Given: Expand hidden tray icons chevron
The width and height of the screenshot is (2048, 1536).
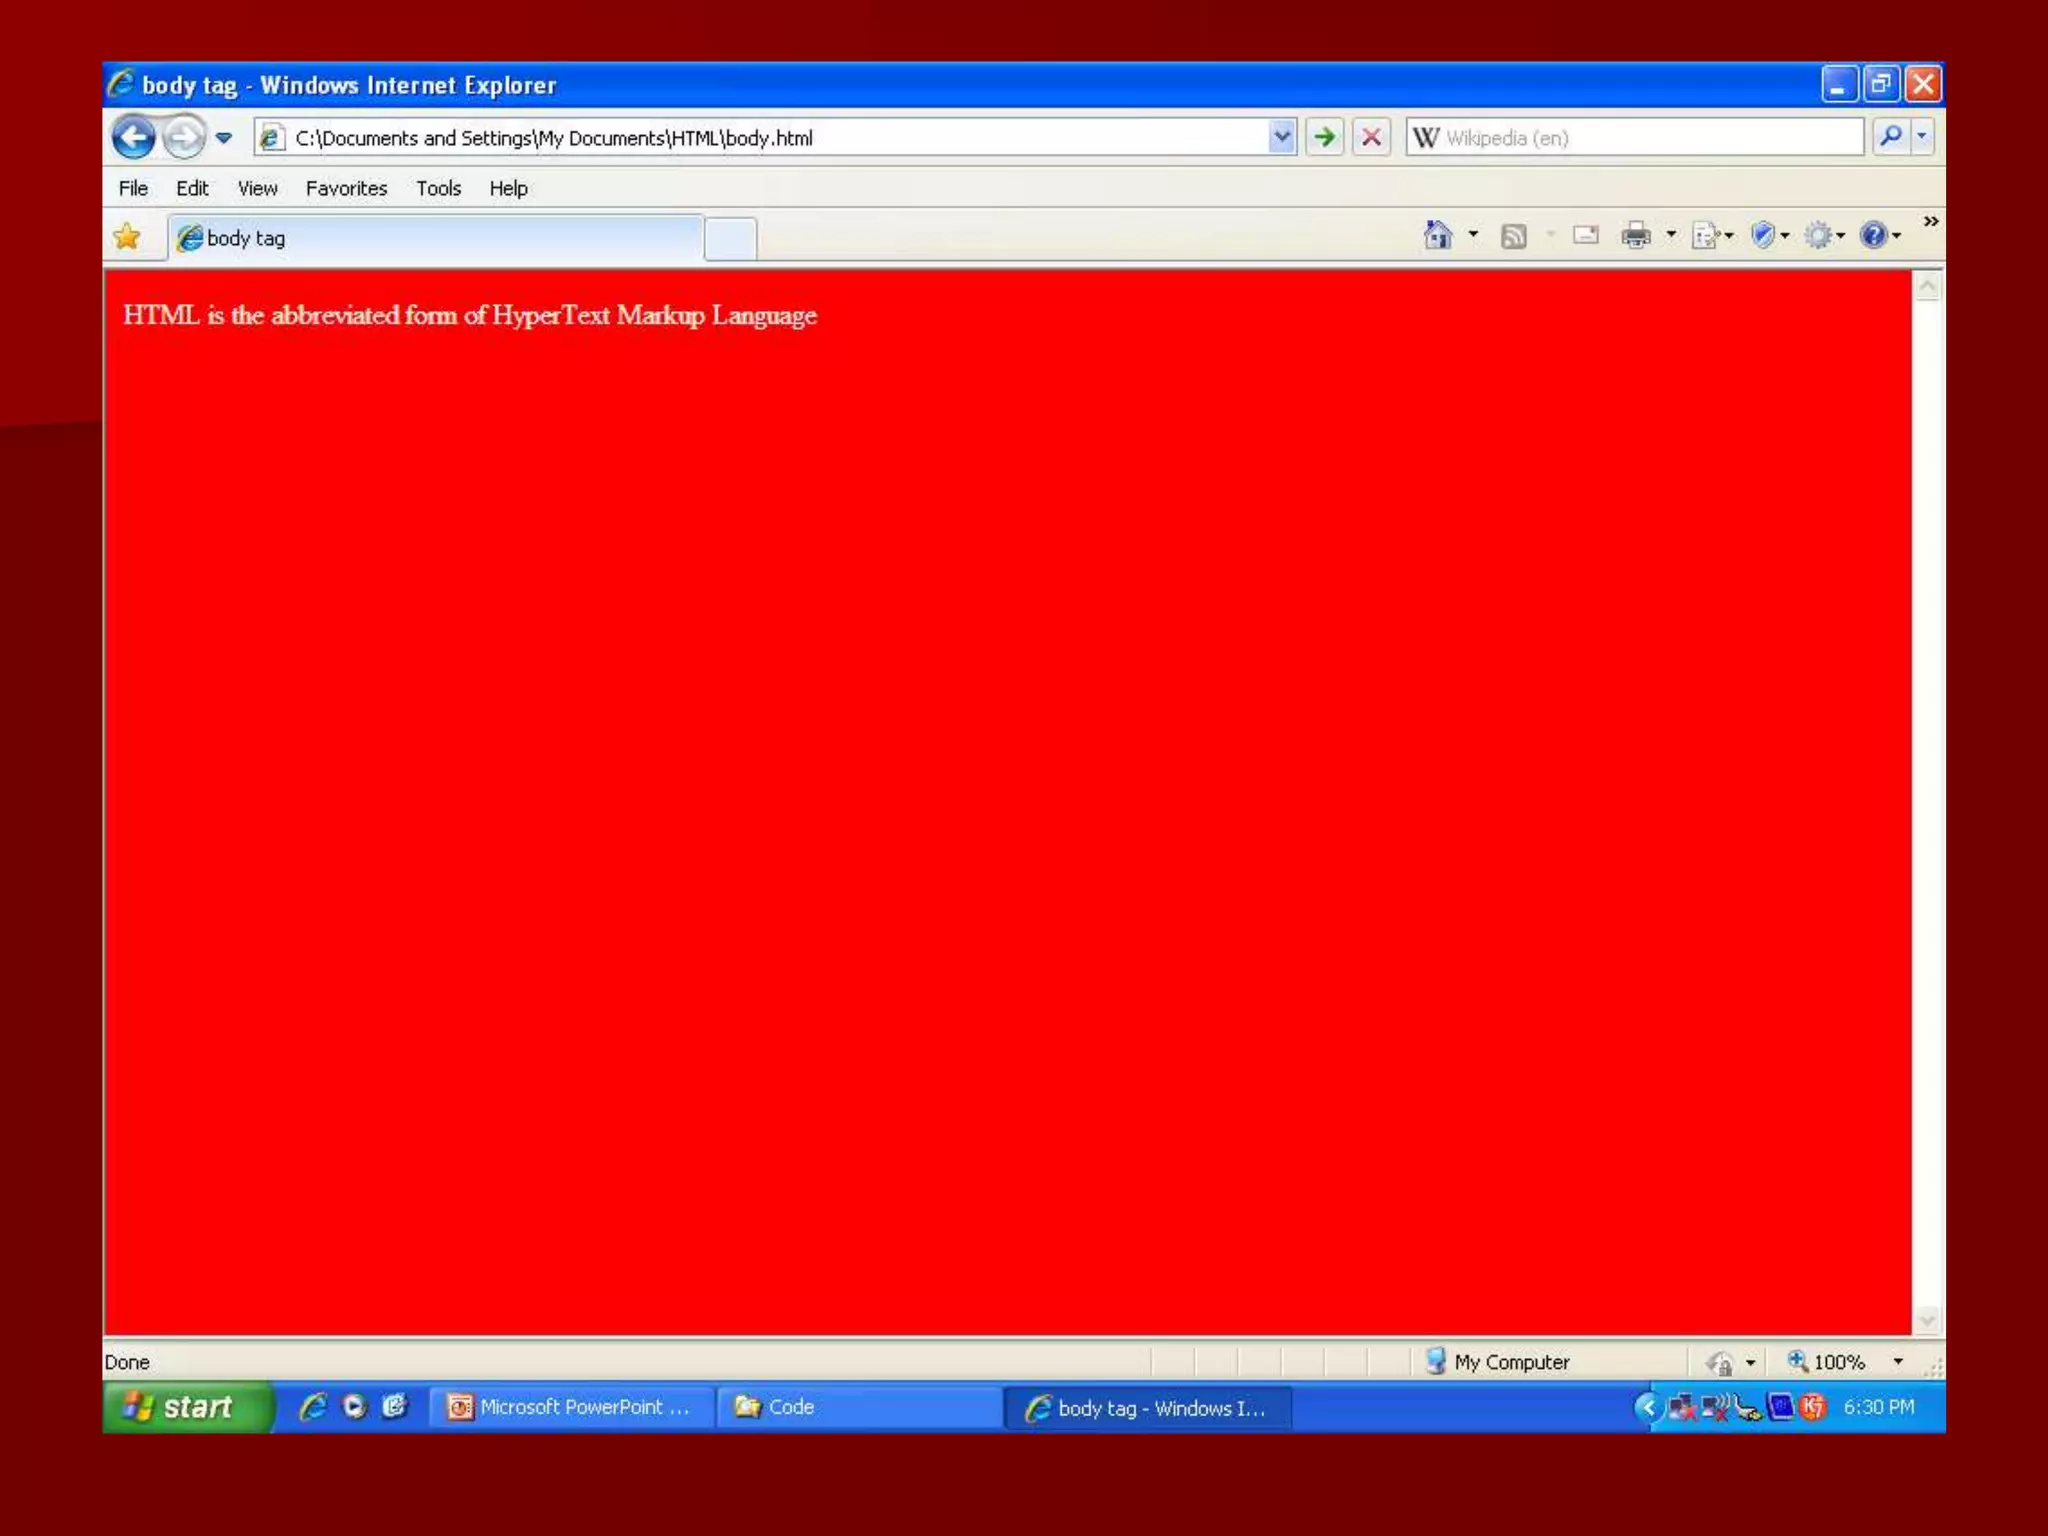Looking at the screenshot, I should (x=1647, y=1408).
